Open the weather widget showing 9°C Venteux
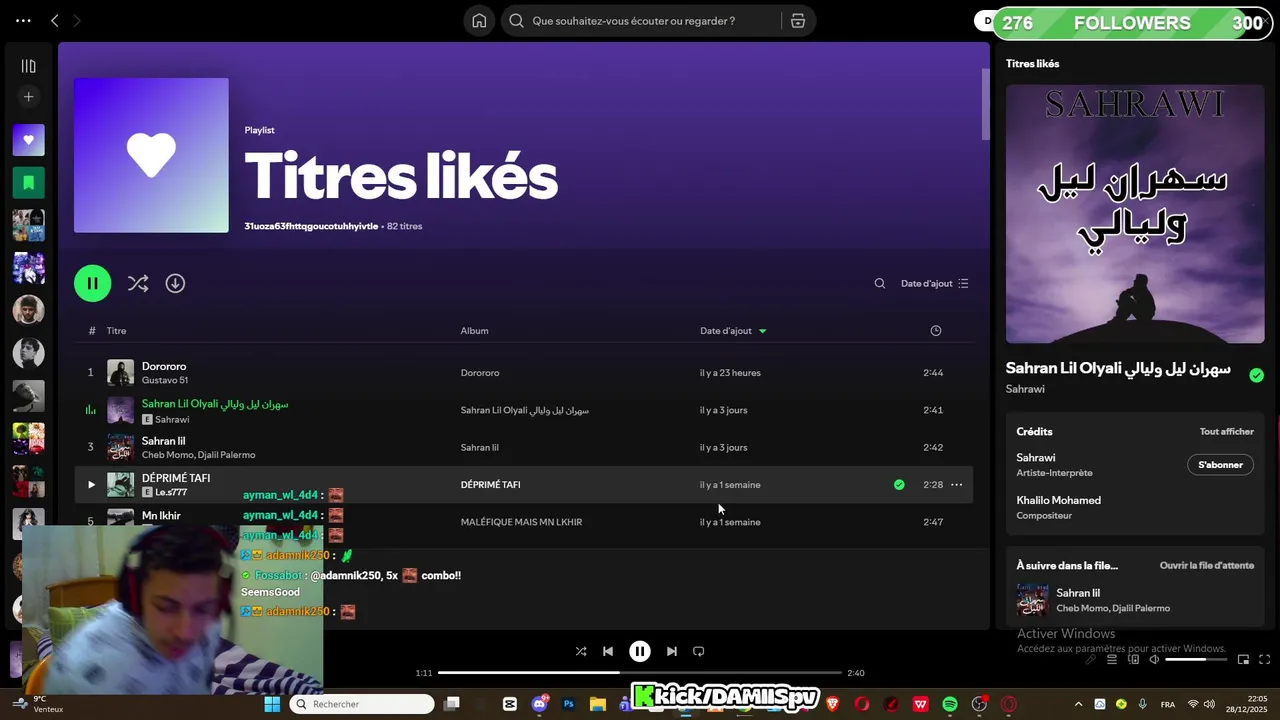1280x720 pixels. [38, 704]
